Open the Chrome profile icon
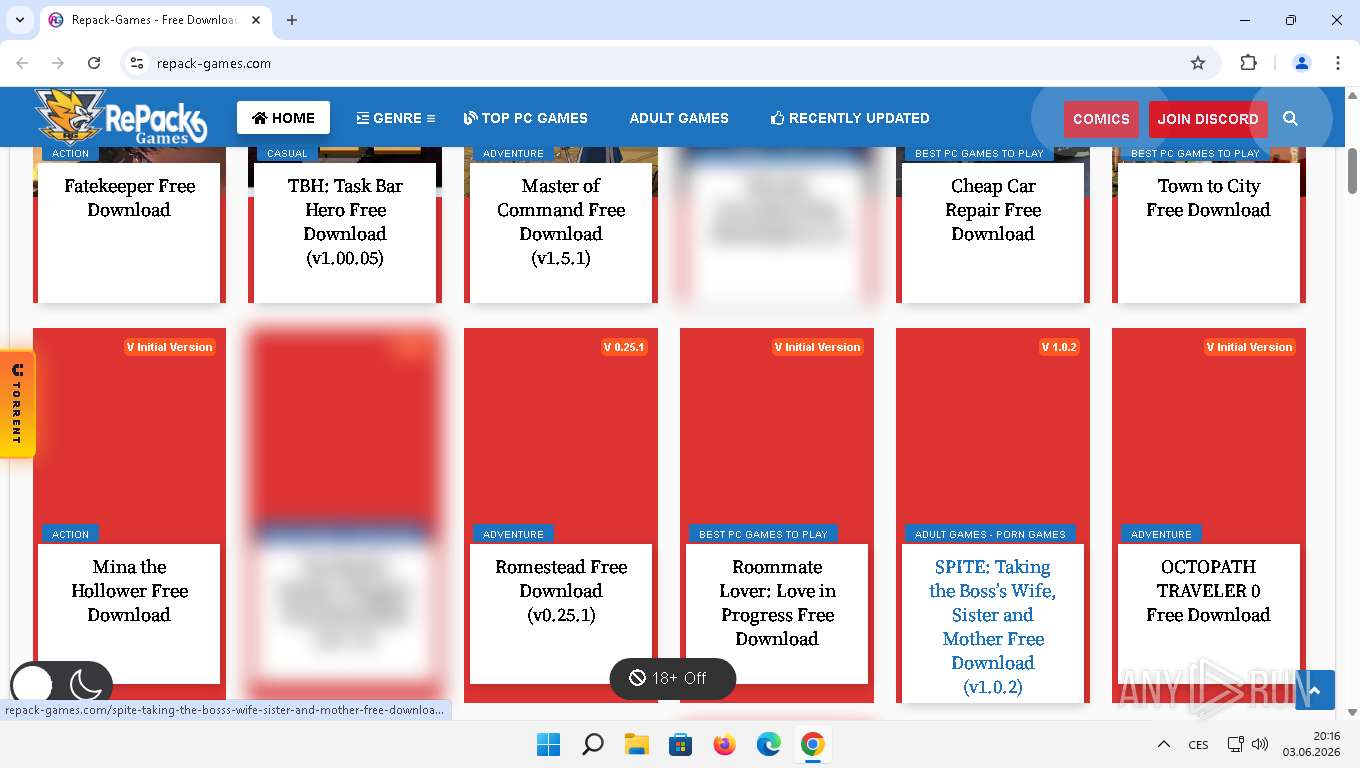Viewport: 1360px width, 768px height. [x=1302, y=63]
